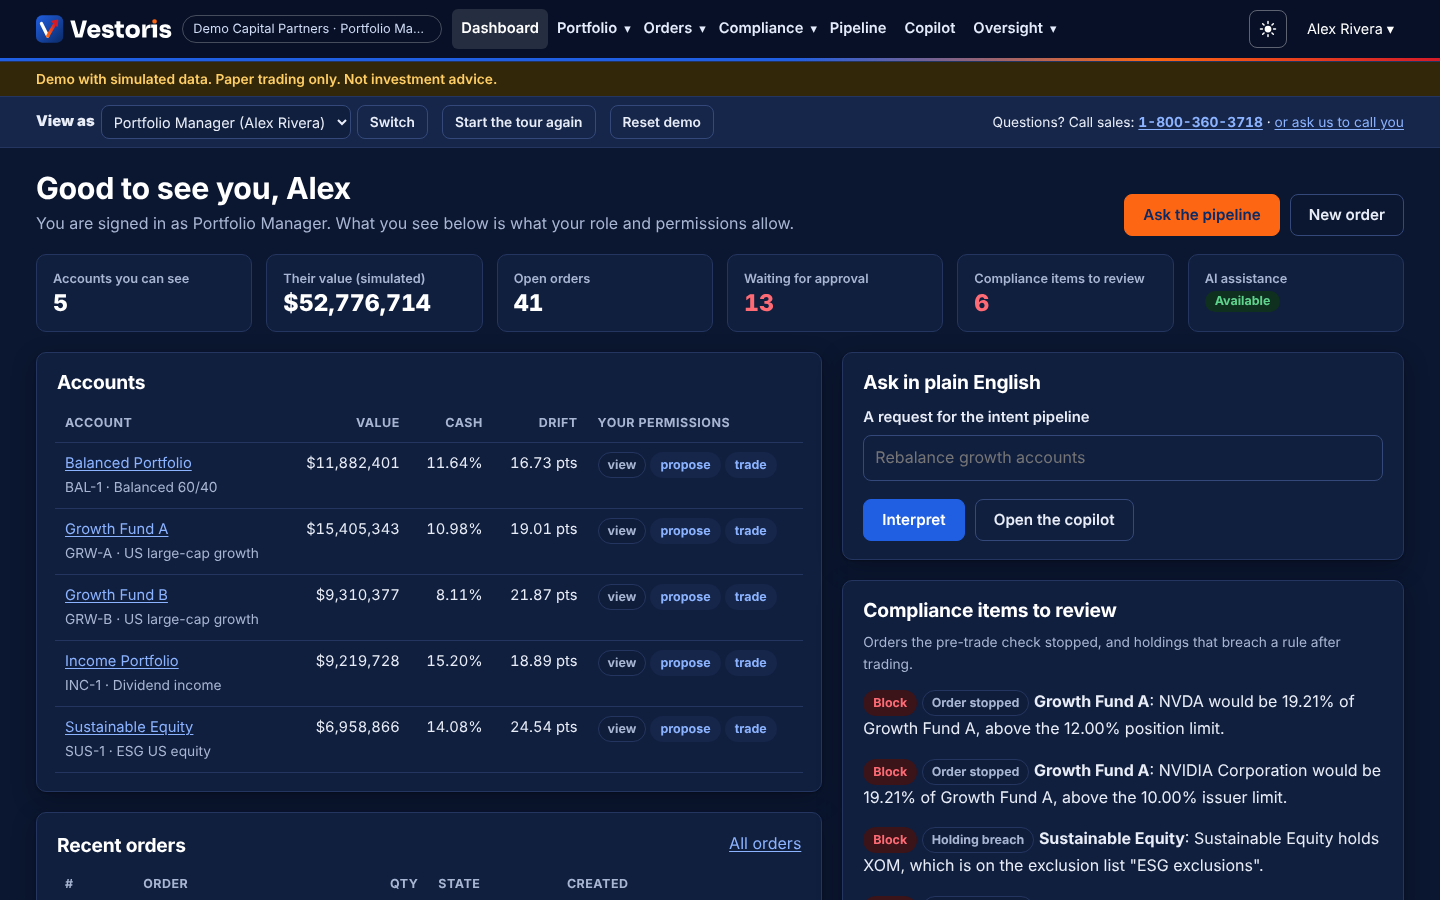The height and width of the screenshot is (900, 1440).
Task: Click the Waiting for approval count 13
Action: click(759, 303)
